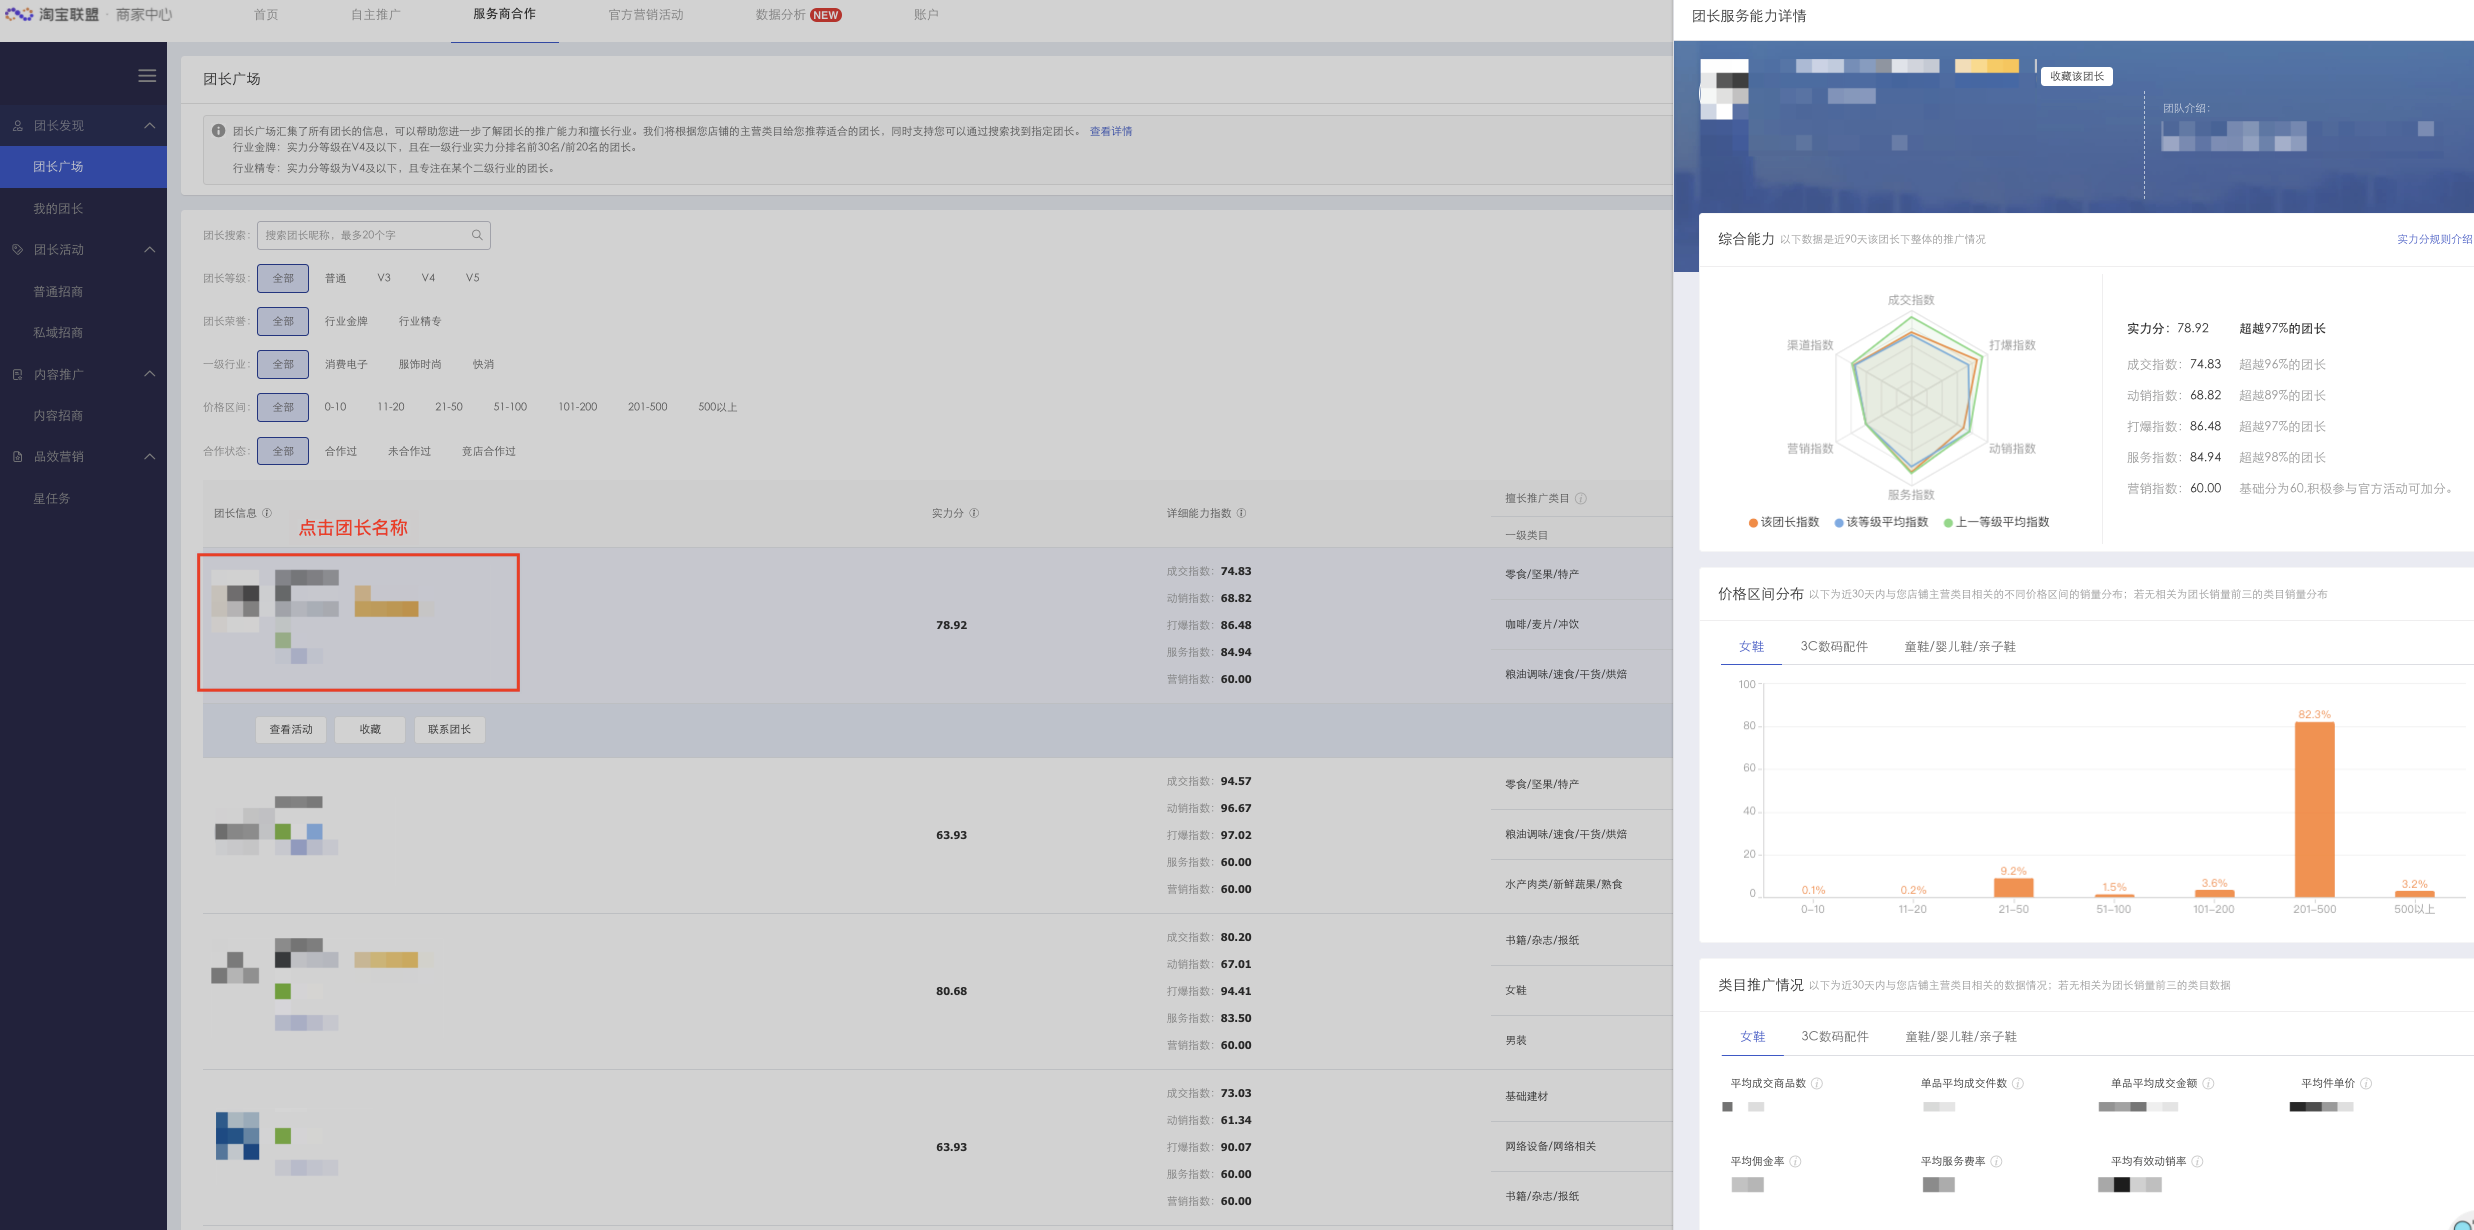Select V5 team leader level filter

tap(472, 278)
